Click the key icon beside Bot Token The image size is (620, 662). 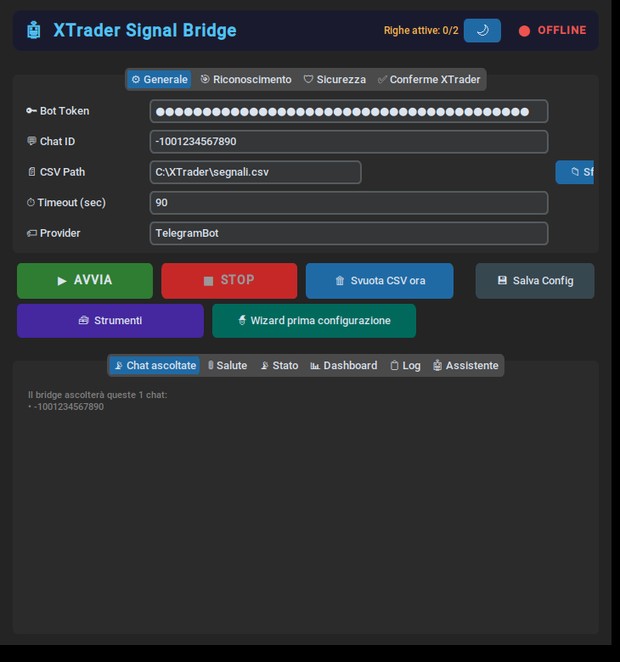click(32, 111)
